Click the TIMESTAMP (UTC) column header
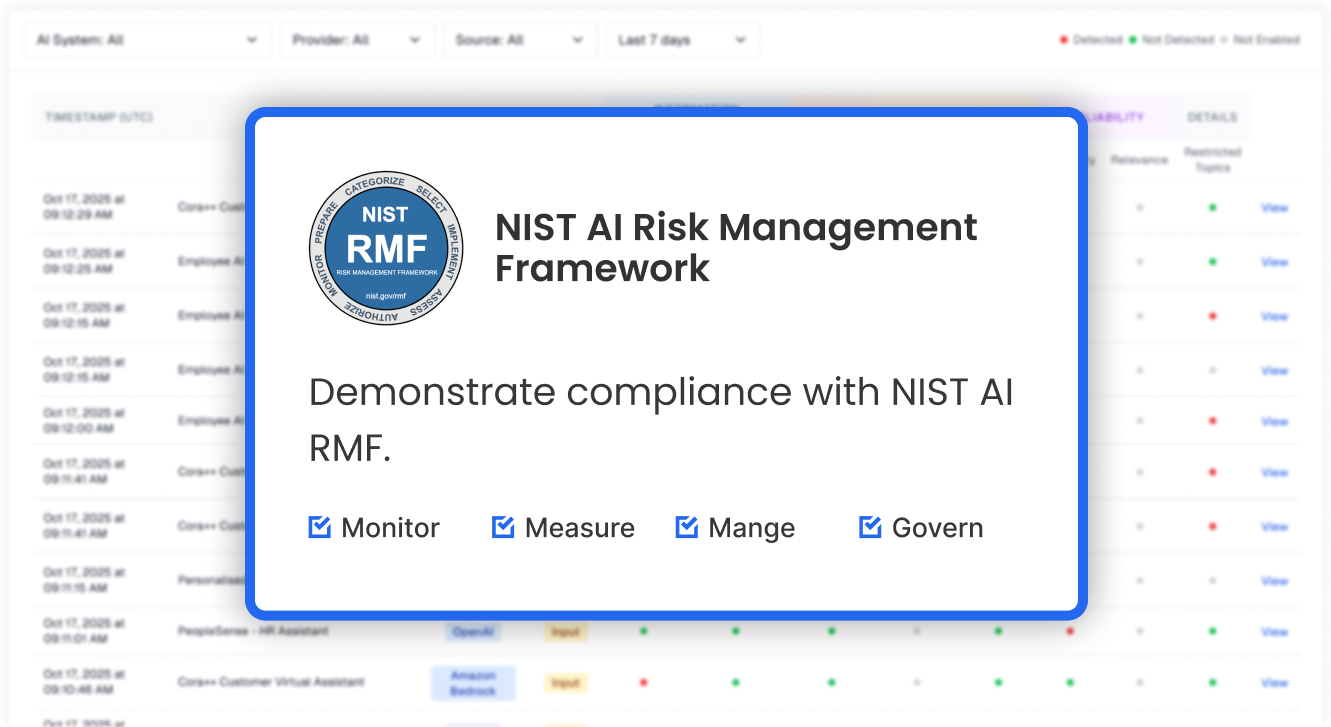 pyautogui.click(x=98, y=117)
